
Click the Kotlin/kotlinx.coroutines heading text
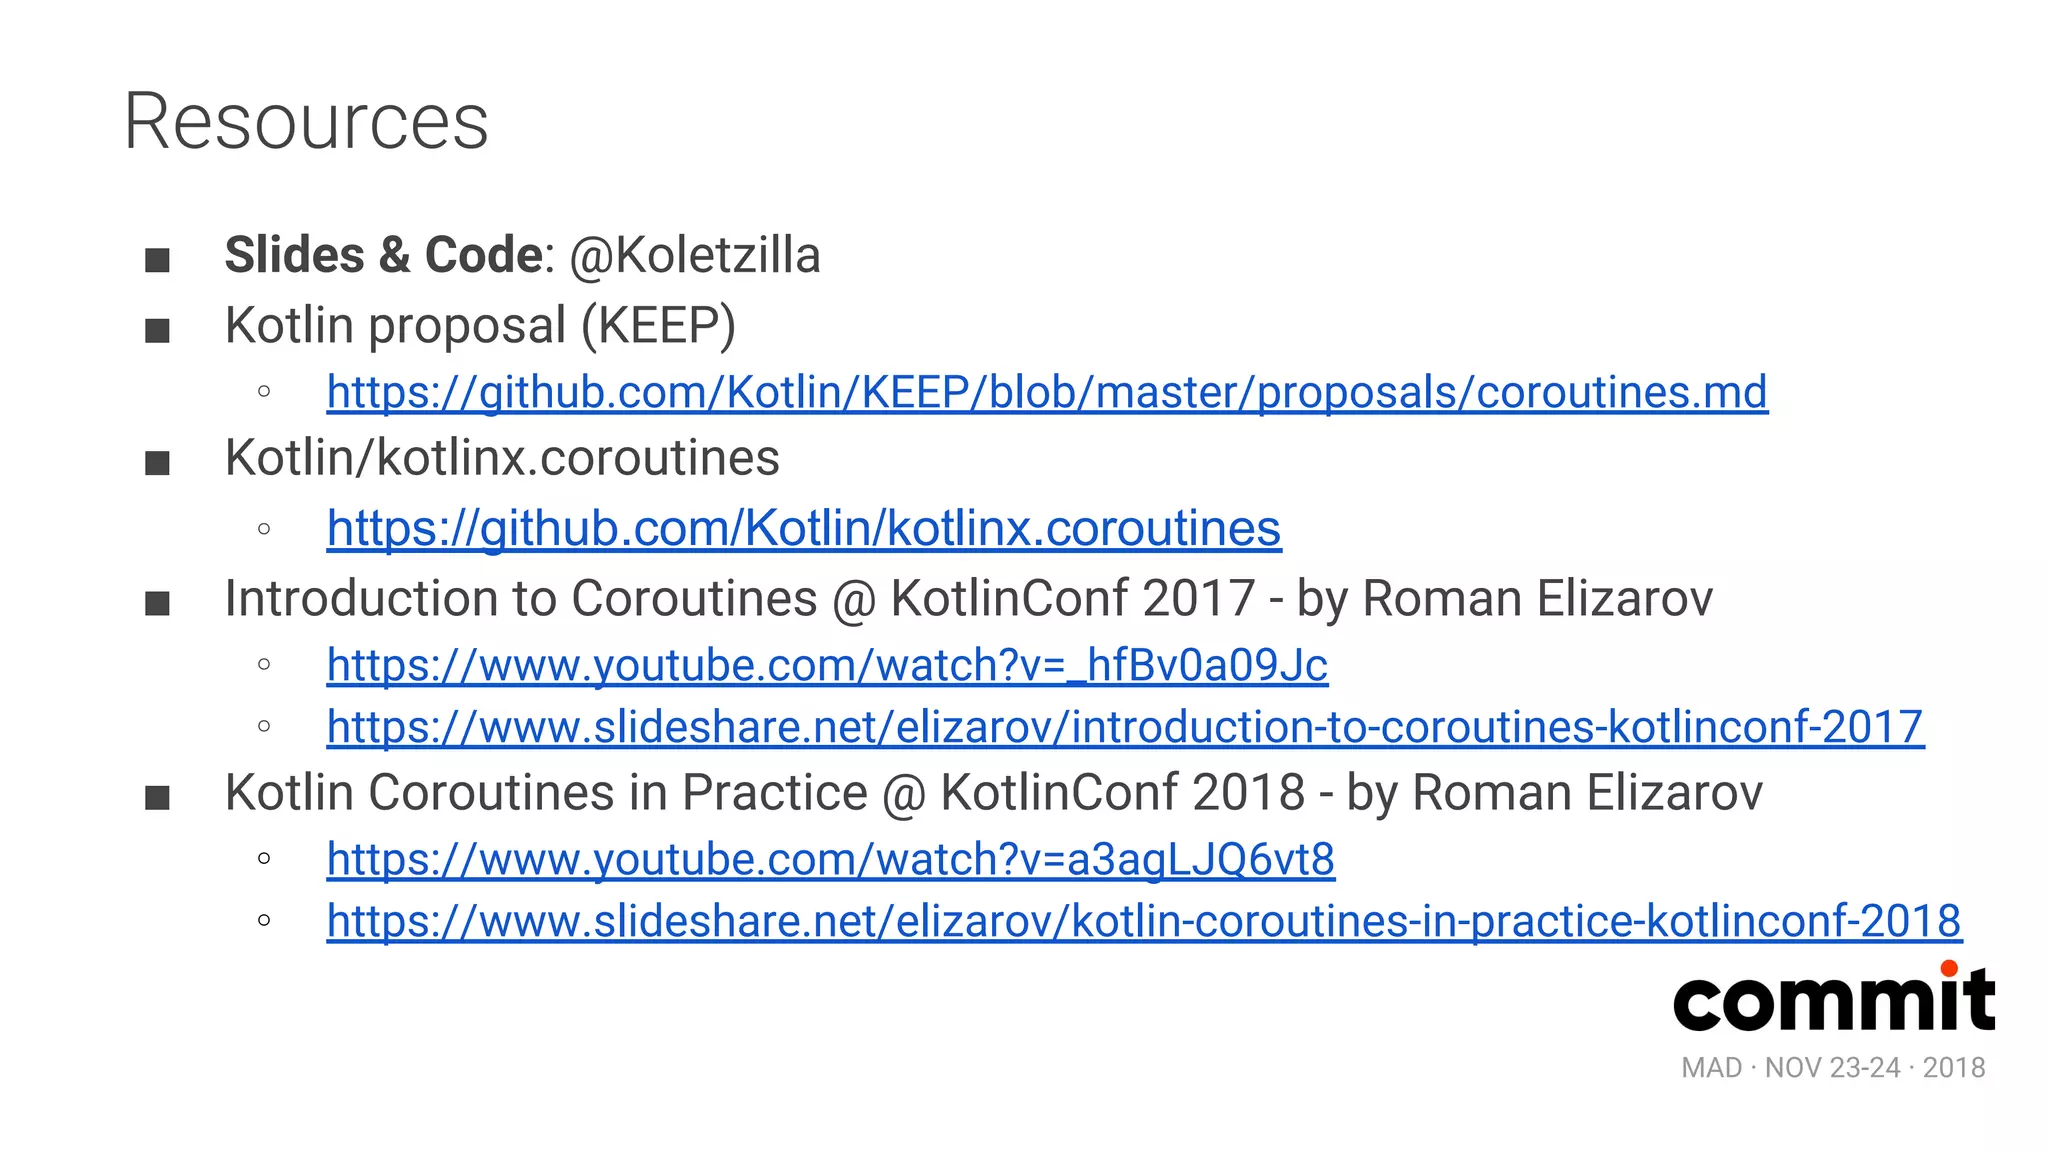pyautogui.click(x=502, y=458)
